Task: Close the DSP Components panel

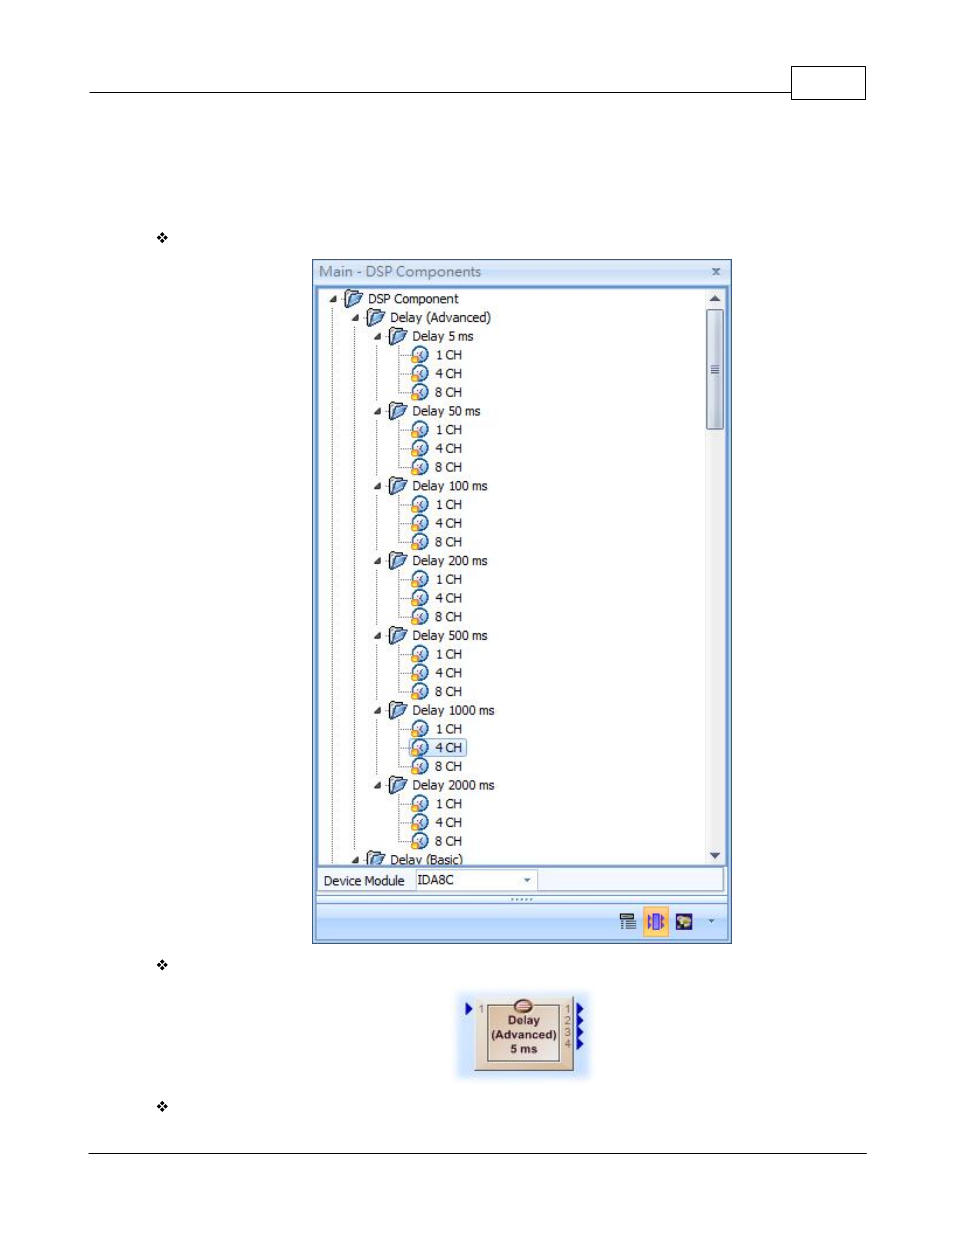Action: [716, 271]
